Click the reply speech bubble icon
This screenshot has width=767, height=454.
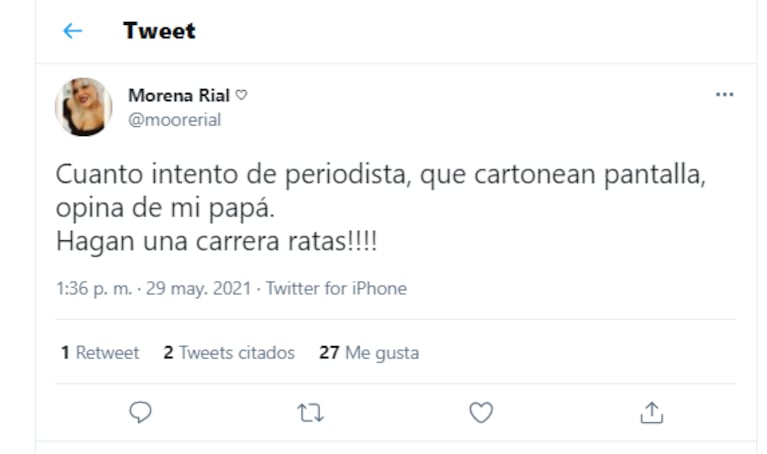click(141, 412)
